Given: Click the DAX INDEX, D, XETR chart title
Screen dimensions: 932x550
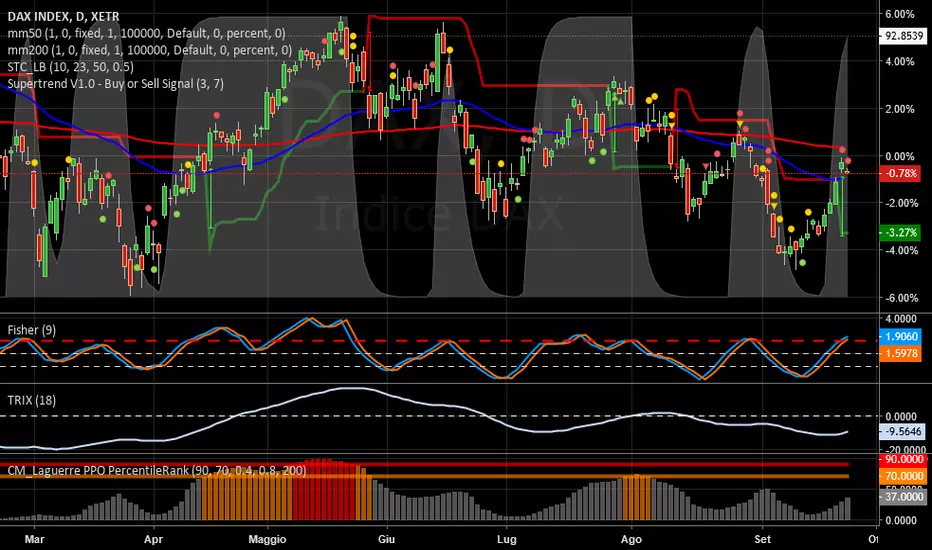Looking at the screenshot, I should pos(64,17).
